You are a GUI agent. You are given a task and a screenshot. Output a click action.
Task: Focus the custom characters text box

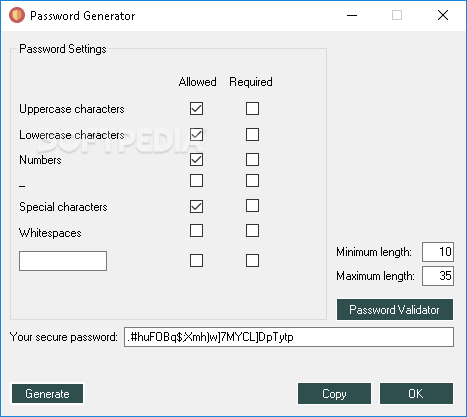click(x=63, y=261)
